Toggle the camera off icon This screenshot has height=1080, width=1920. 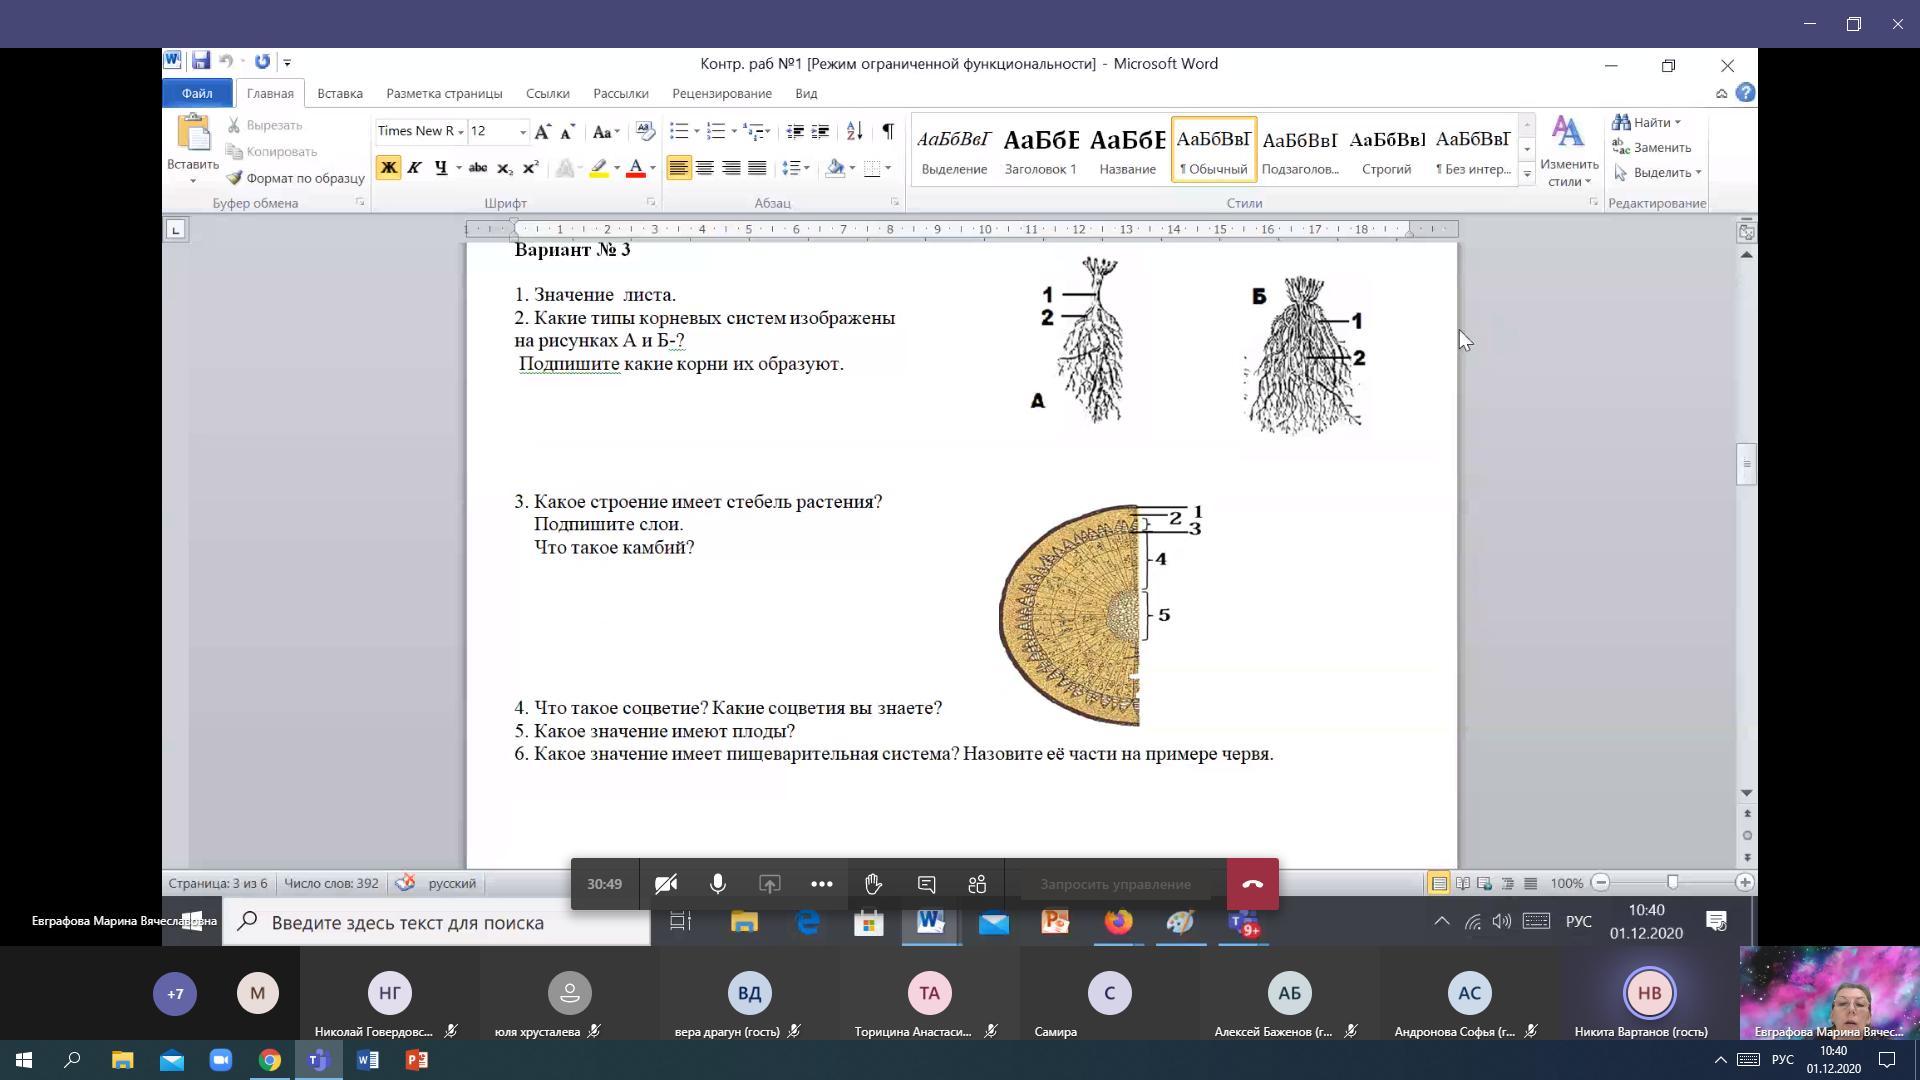[666, 884]
